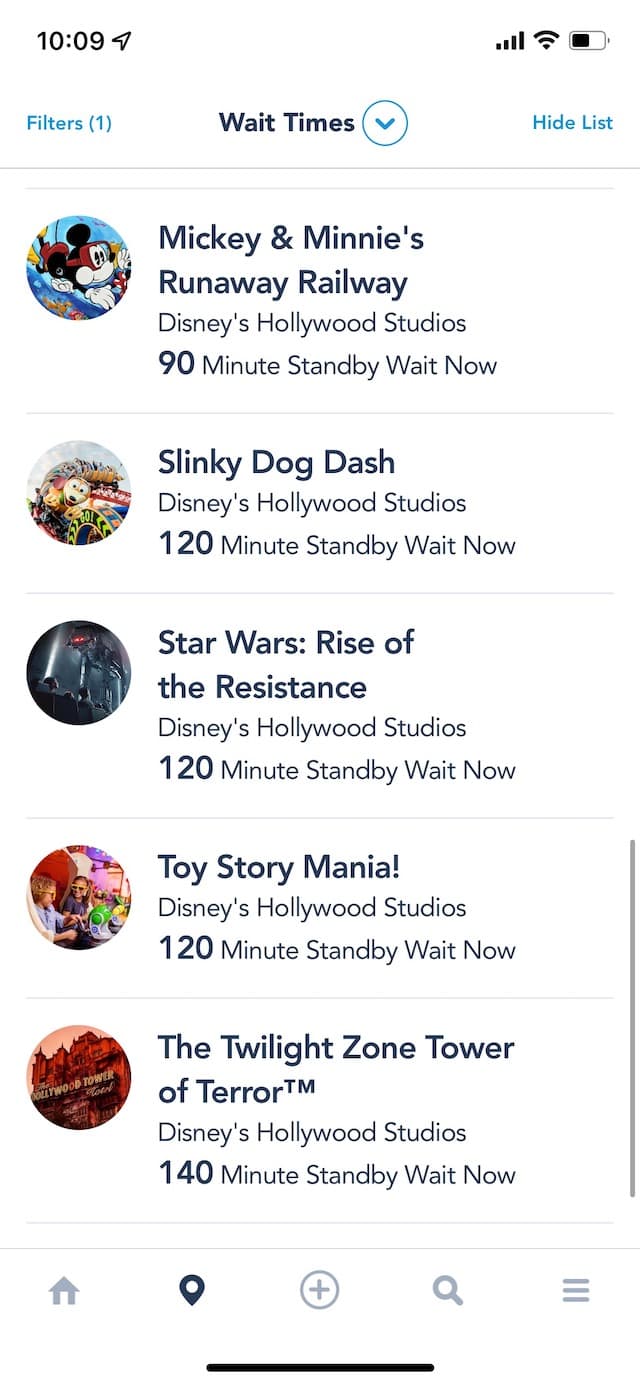Open the map location pin tab
The width and height of the screenshot is (640, 1385).
(191, 1290)
